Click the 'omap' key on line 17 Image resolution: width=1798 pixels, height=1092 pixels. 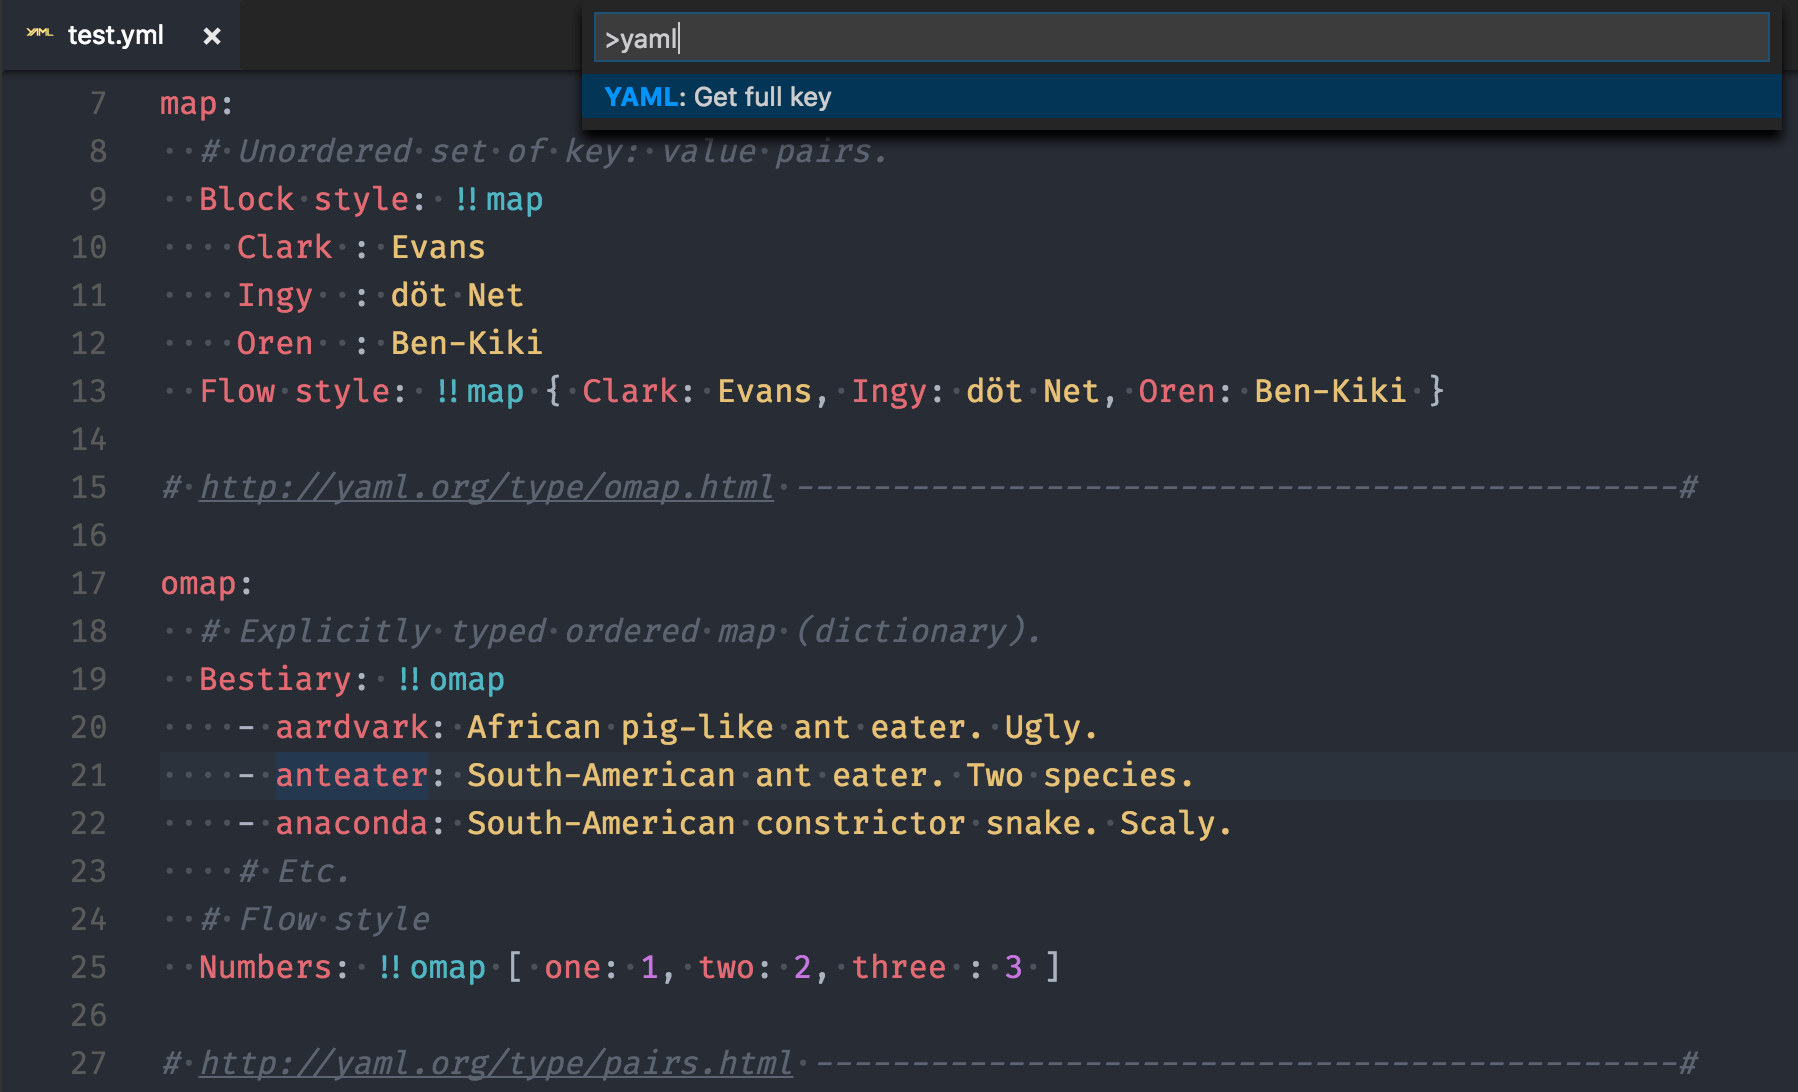198,583
